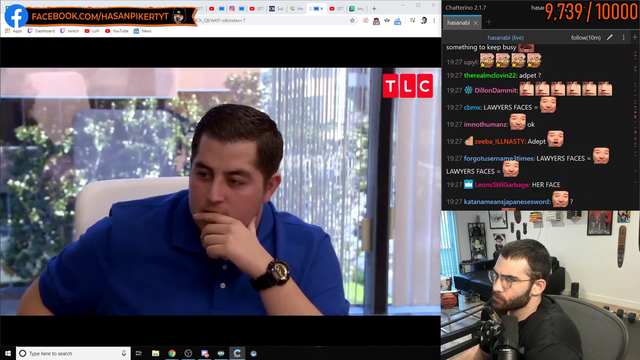640x360 pixels.
Task: Open Task View on the taskbar
Action: 139,353
